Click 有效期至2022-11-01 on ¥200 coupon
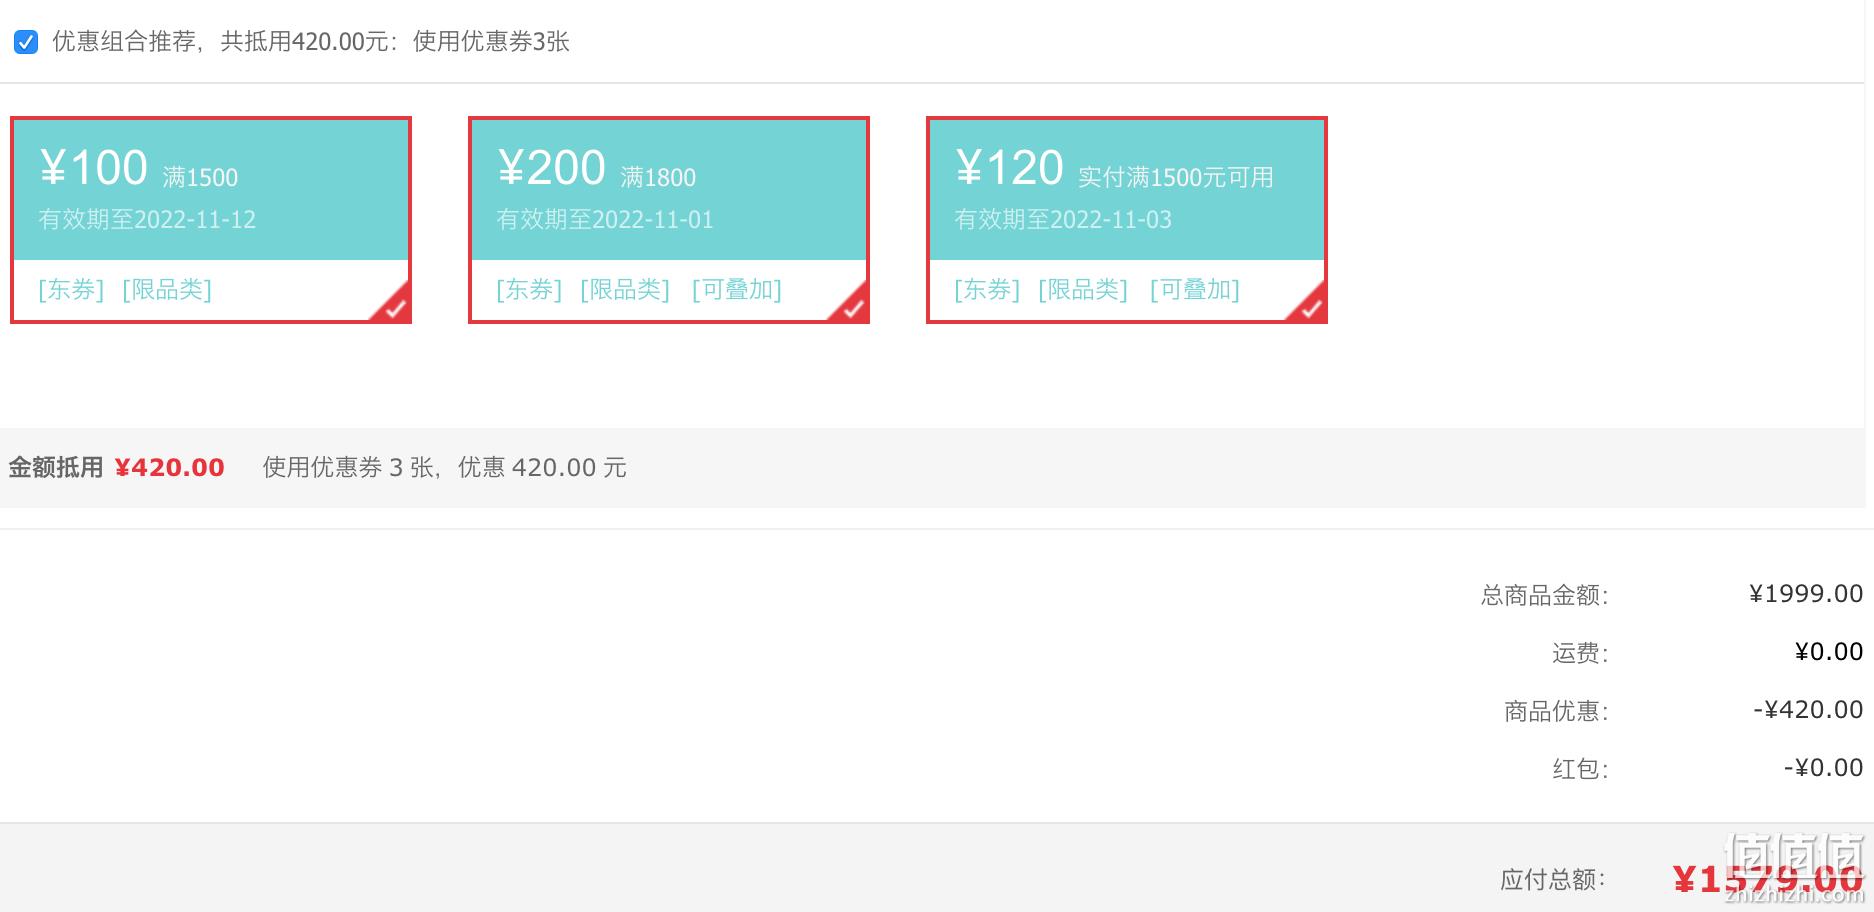Screen dimensions: 1874x912 [605, 220]
